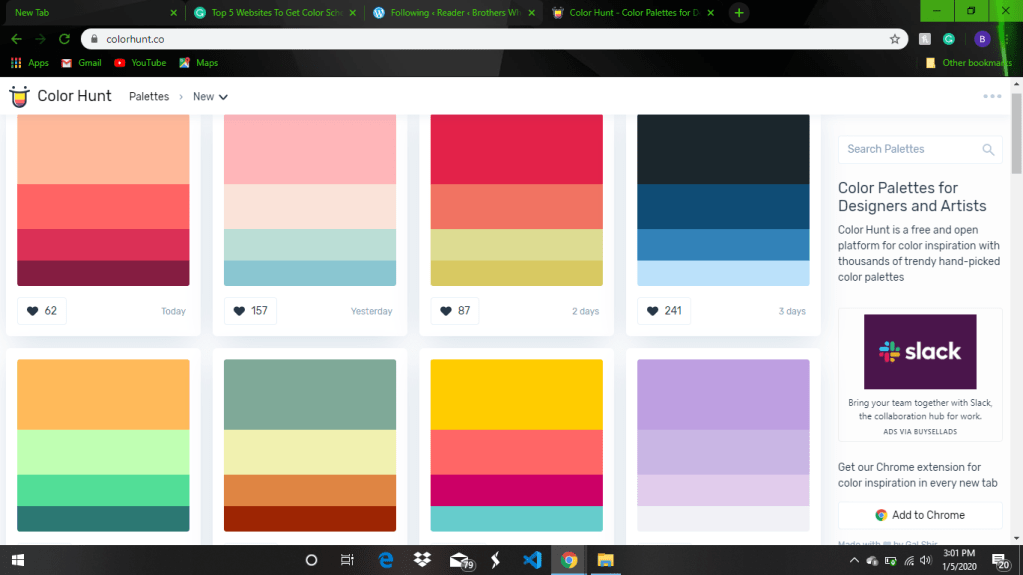The width and height of the screenshot is (1023, 575).
Task: Expand the New sorting dropdown
Action: click(210, 97)
